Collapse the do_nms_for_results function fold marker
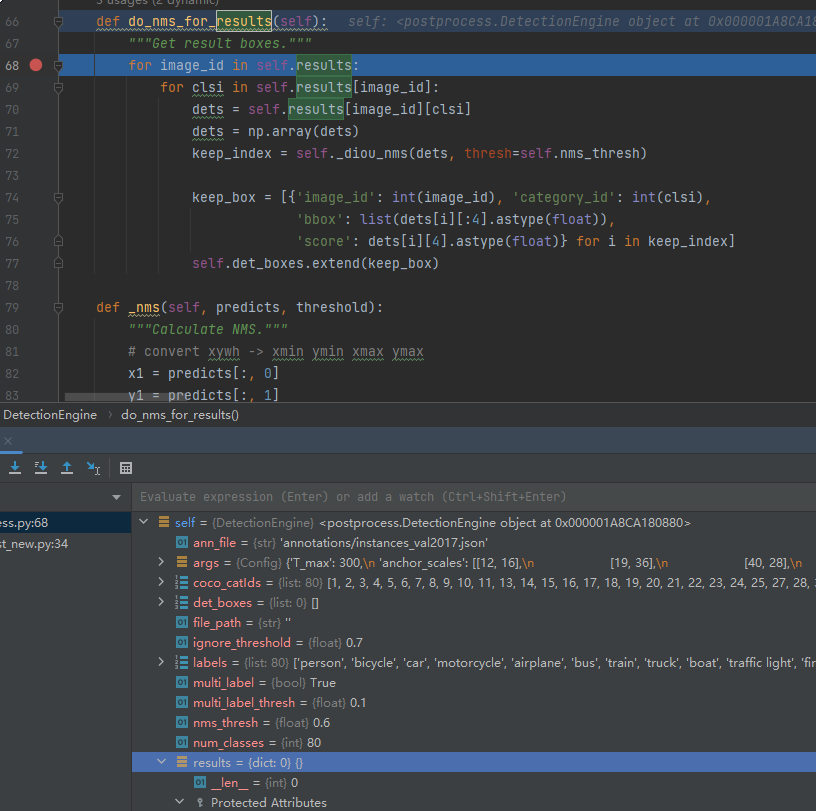The height and width of the screenshot is (811, 816). [58, 21]
